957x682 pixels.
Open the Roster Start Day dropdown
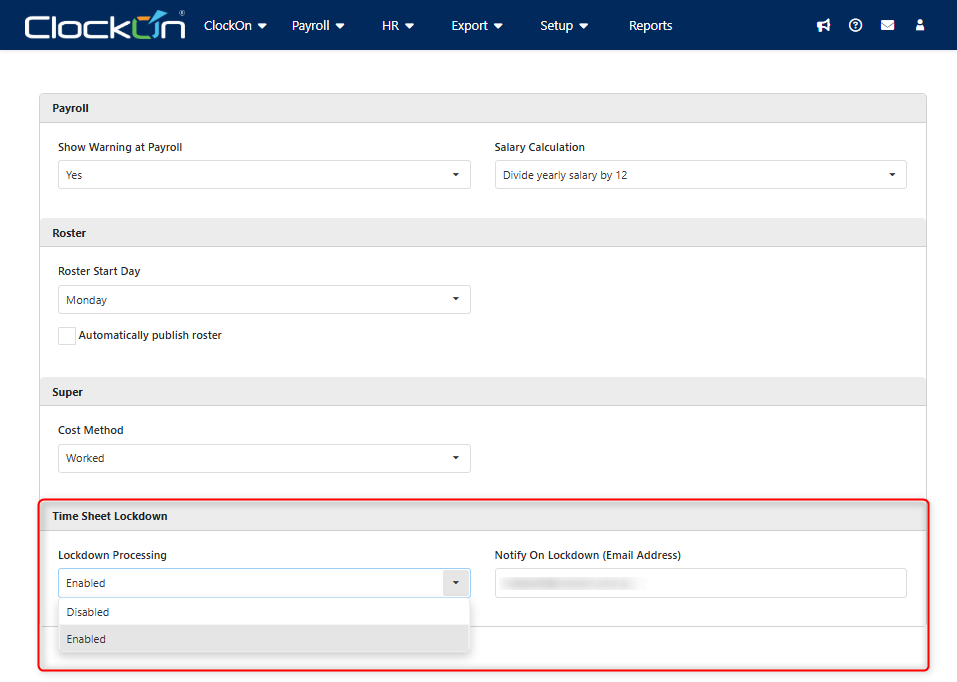click(264, 300)
